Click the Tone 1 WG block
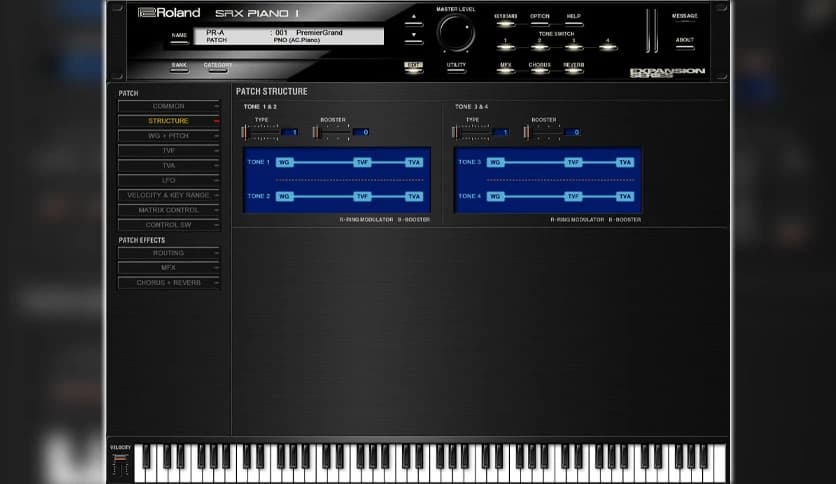This screenshot has height=484, width=836. [285, 163]
